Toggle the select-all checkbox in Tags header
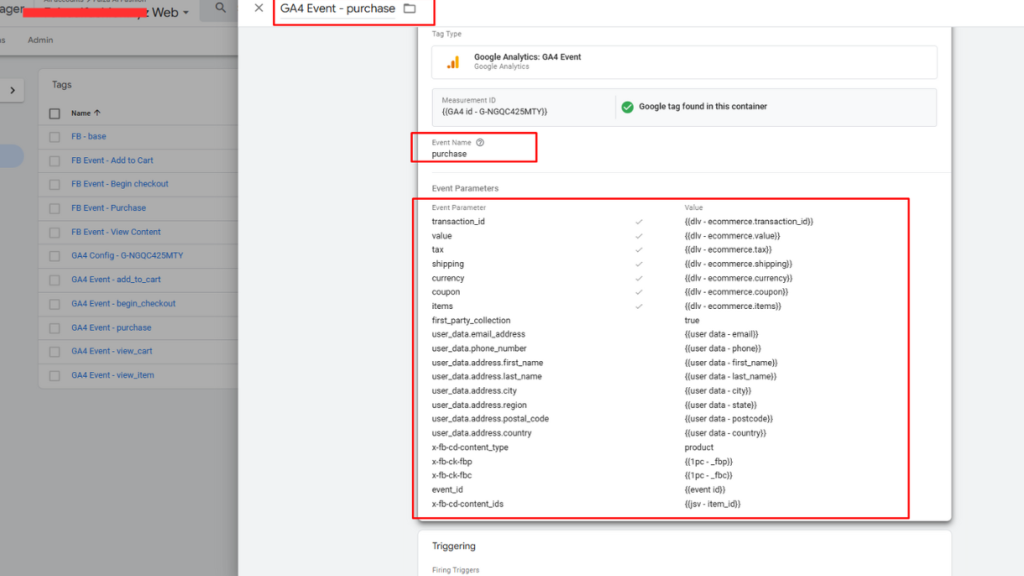1024x576 pixels. pos(54,114)
